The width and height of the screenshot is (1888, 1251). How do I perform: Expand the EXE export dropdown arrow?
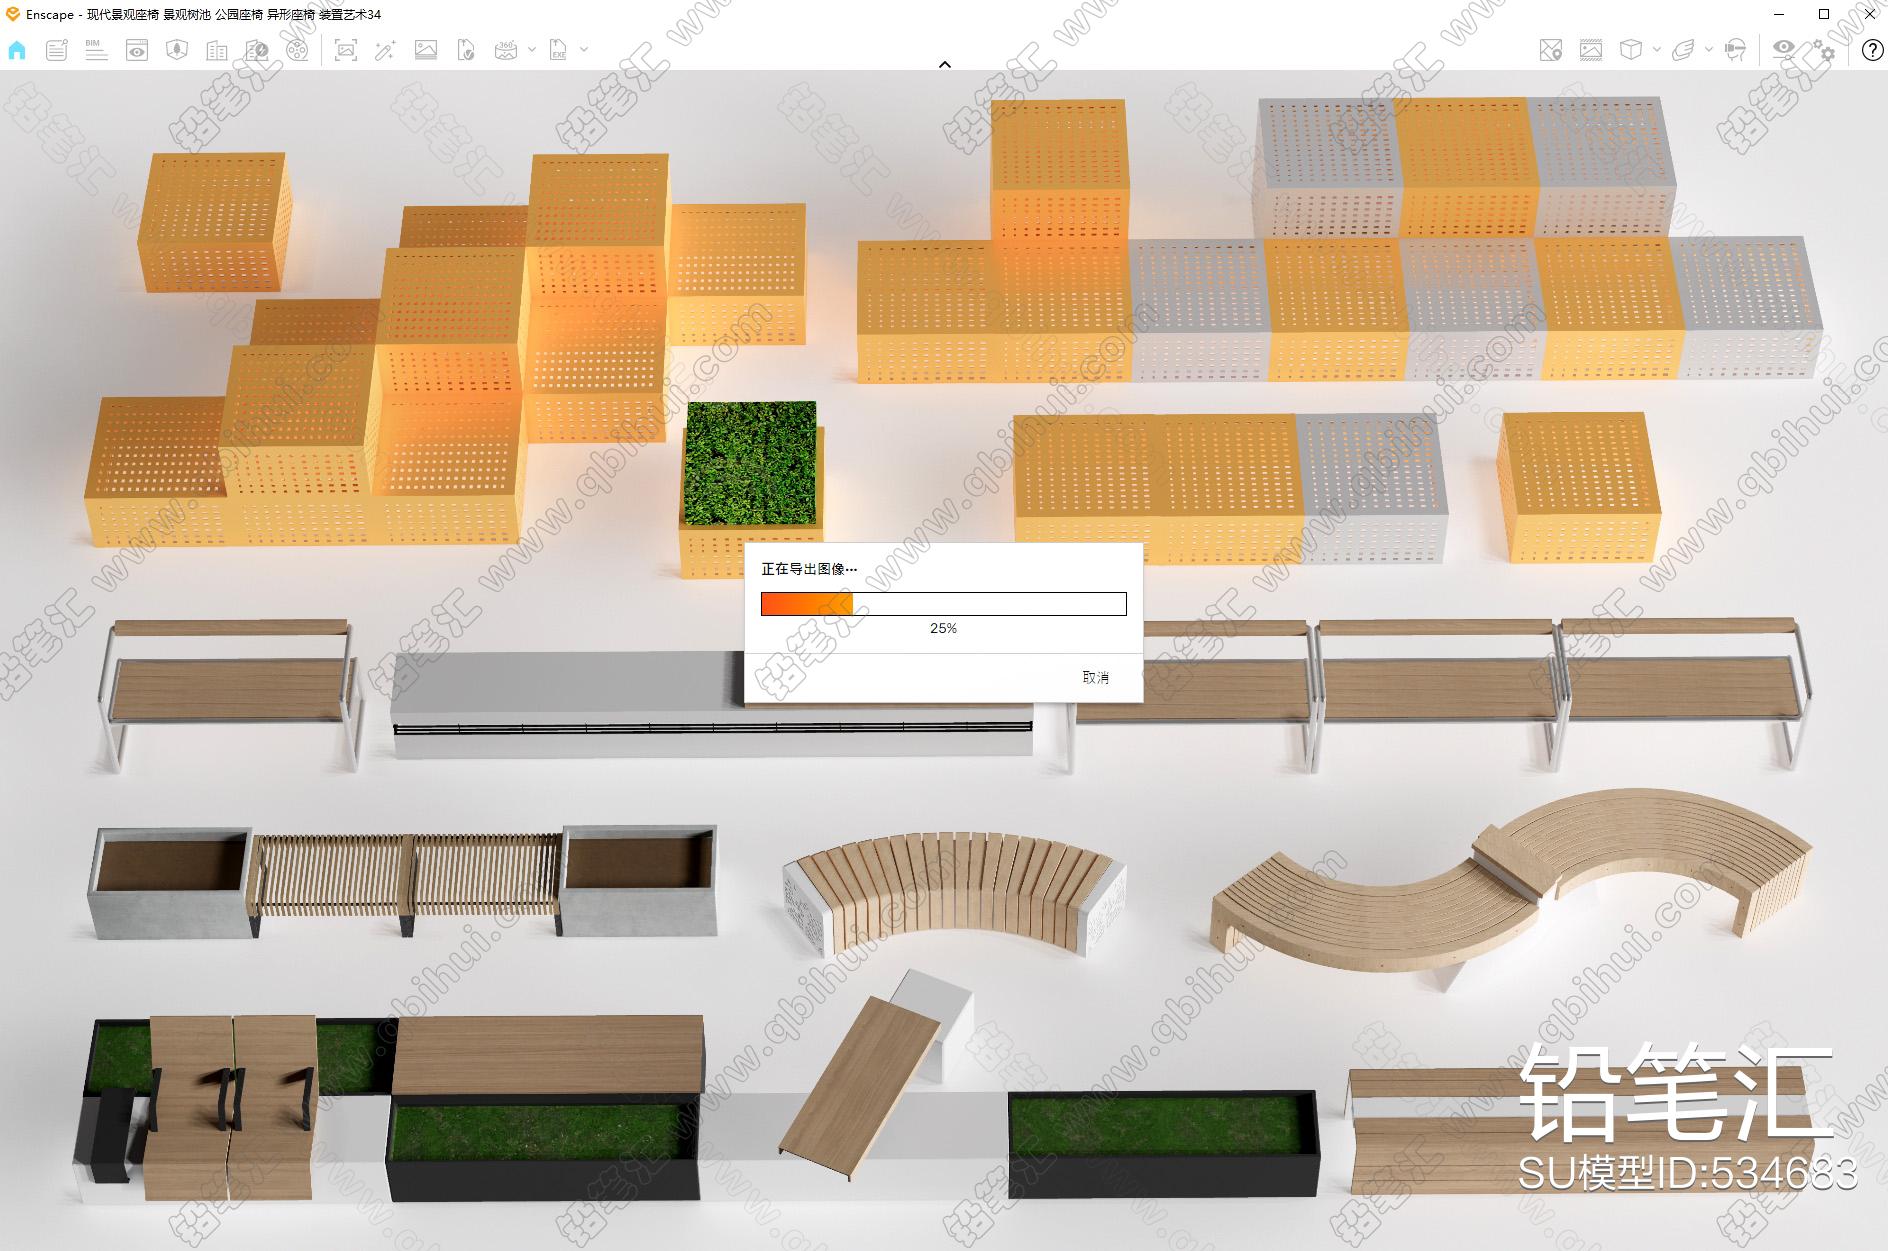click(584, 49)
